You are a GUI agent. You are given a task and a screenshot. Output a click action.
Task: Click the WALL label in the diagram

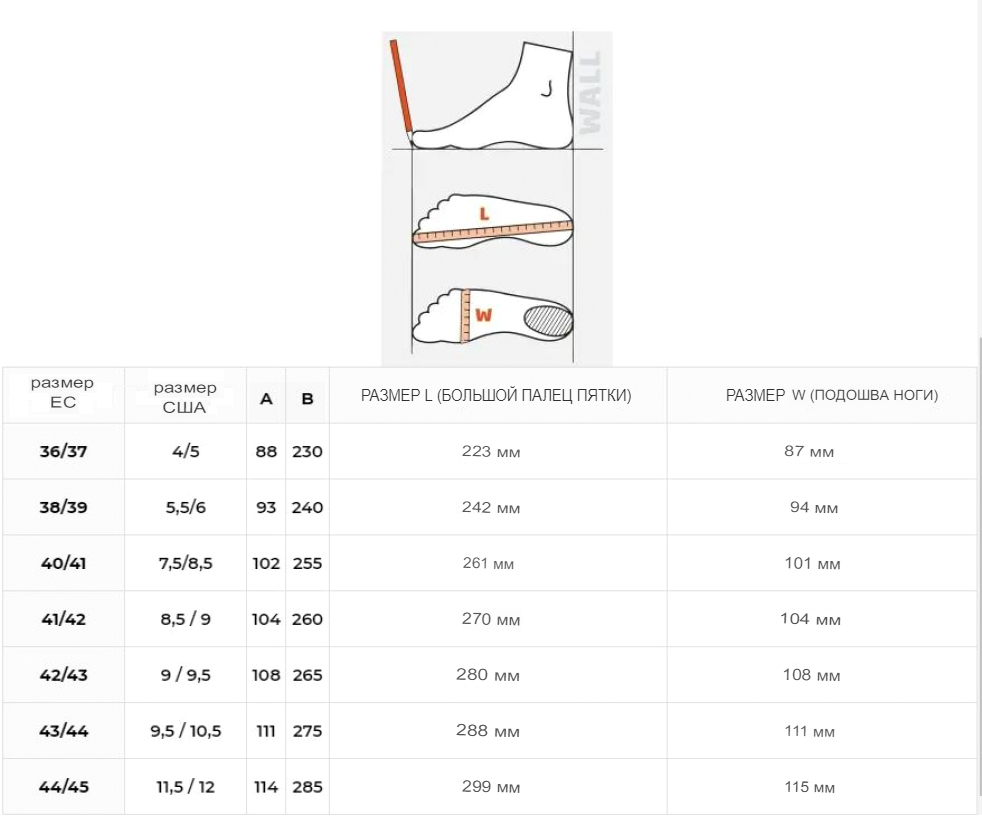(x=591, y=92)
